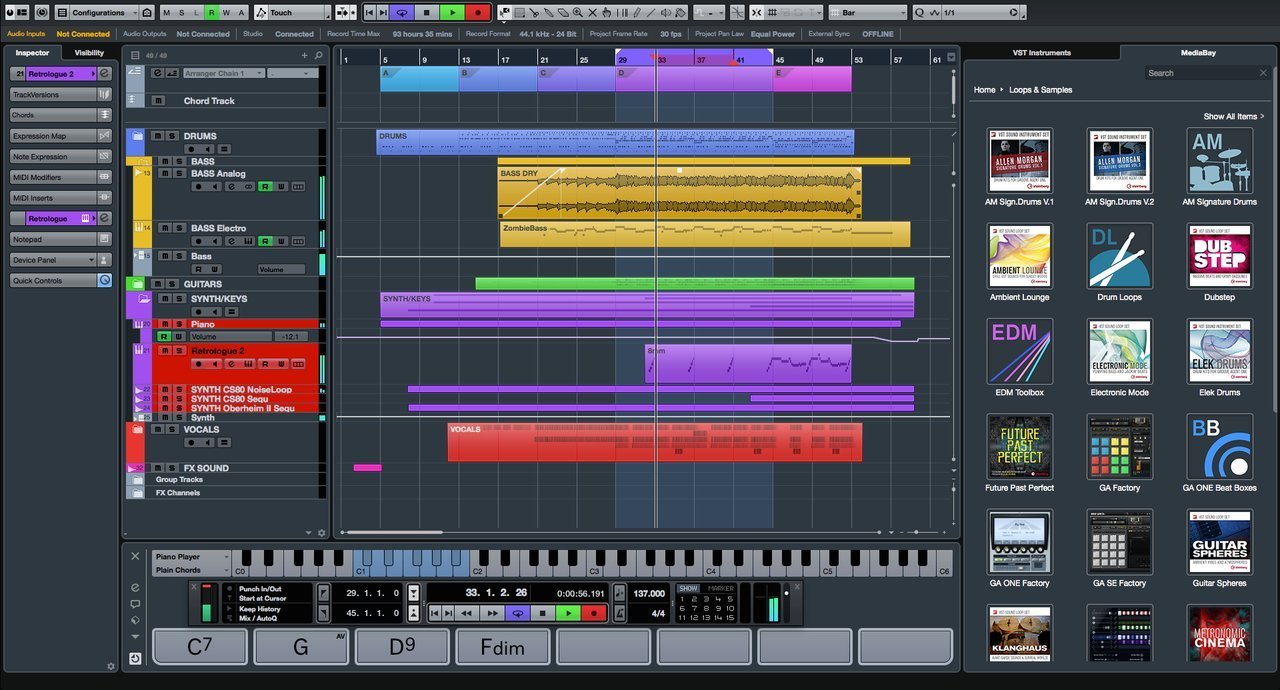
Task: Solo the DRUMS track
Action: (x=172, y=136)
